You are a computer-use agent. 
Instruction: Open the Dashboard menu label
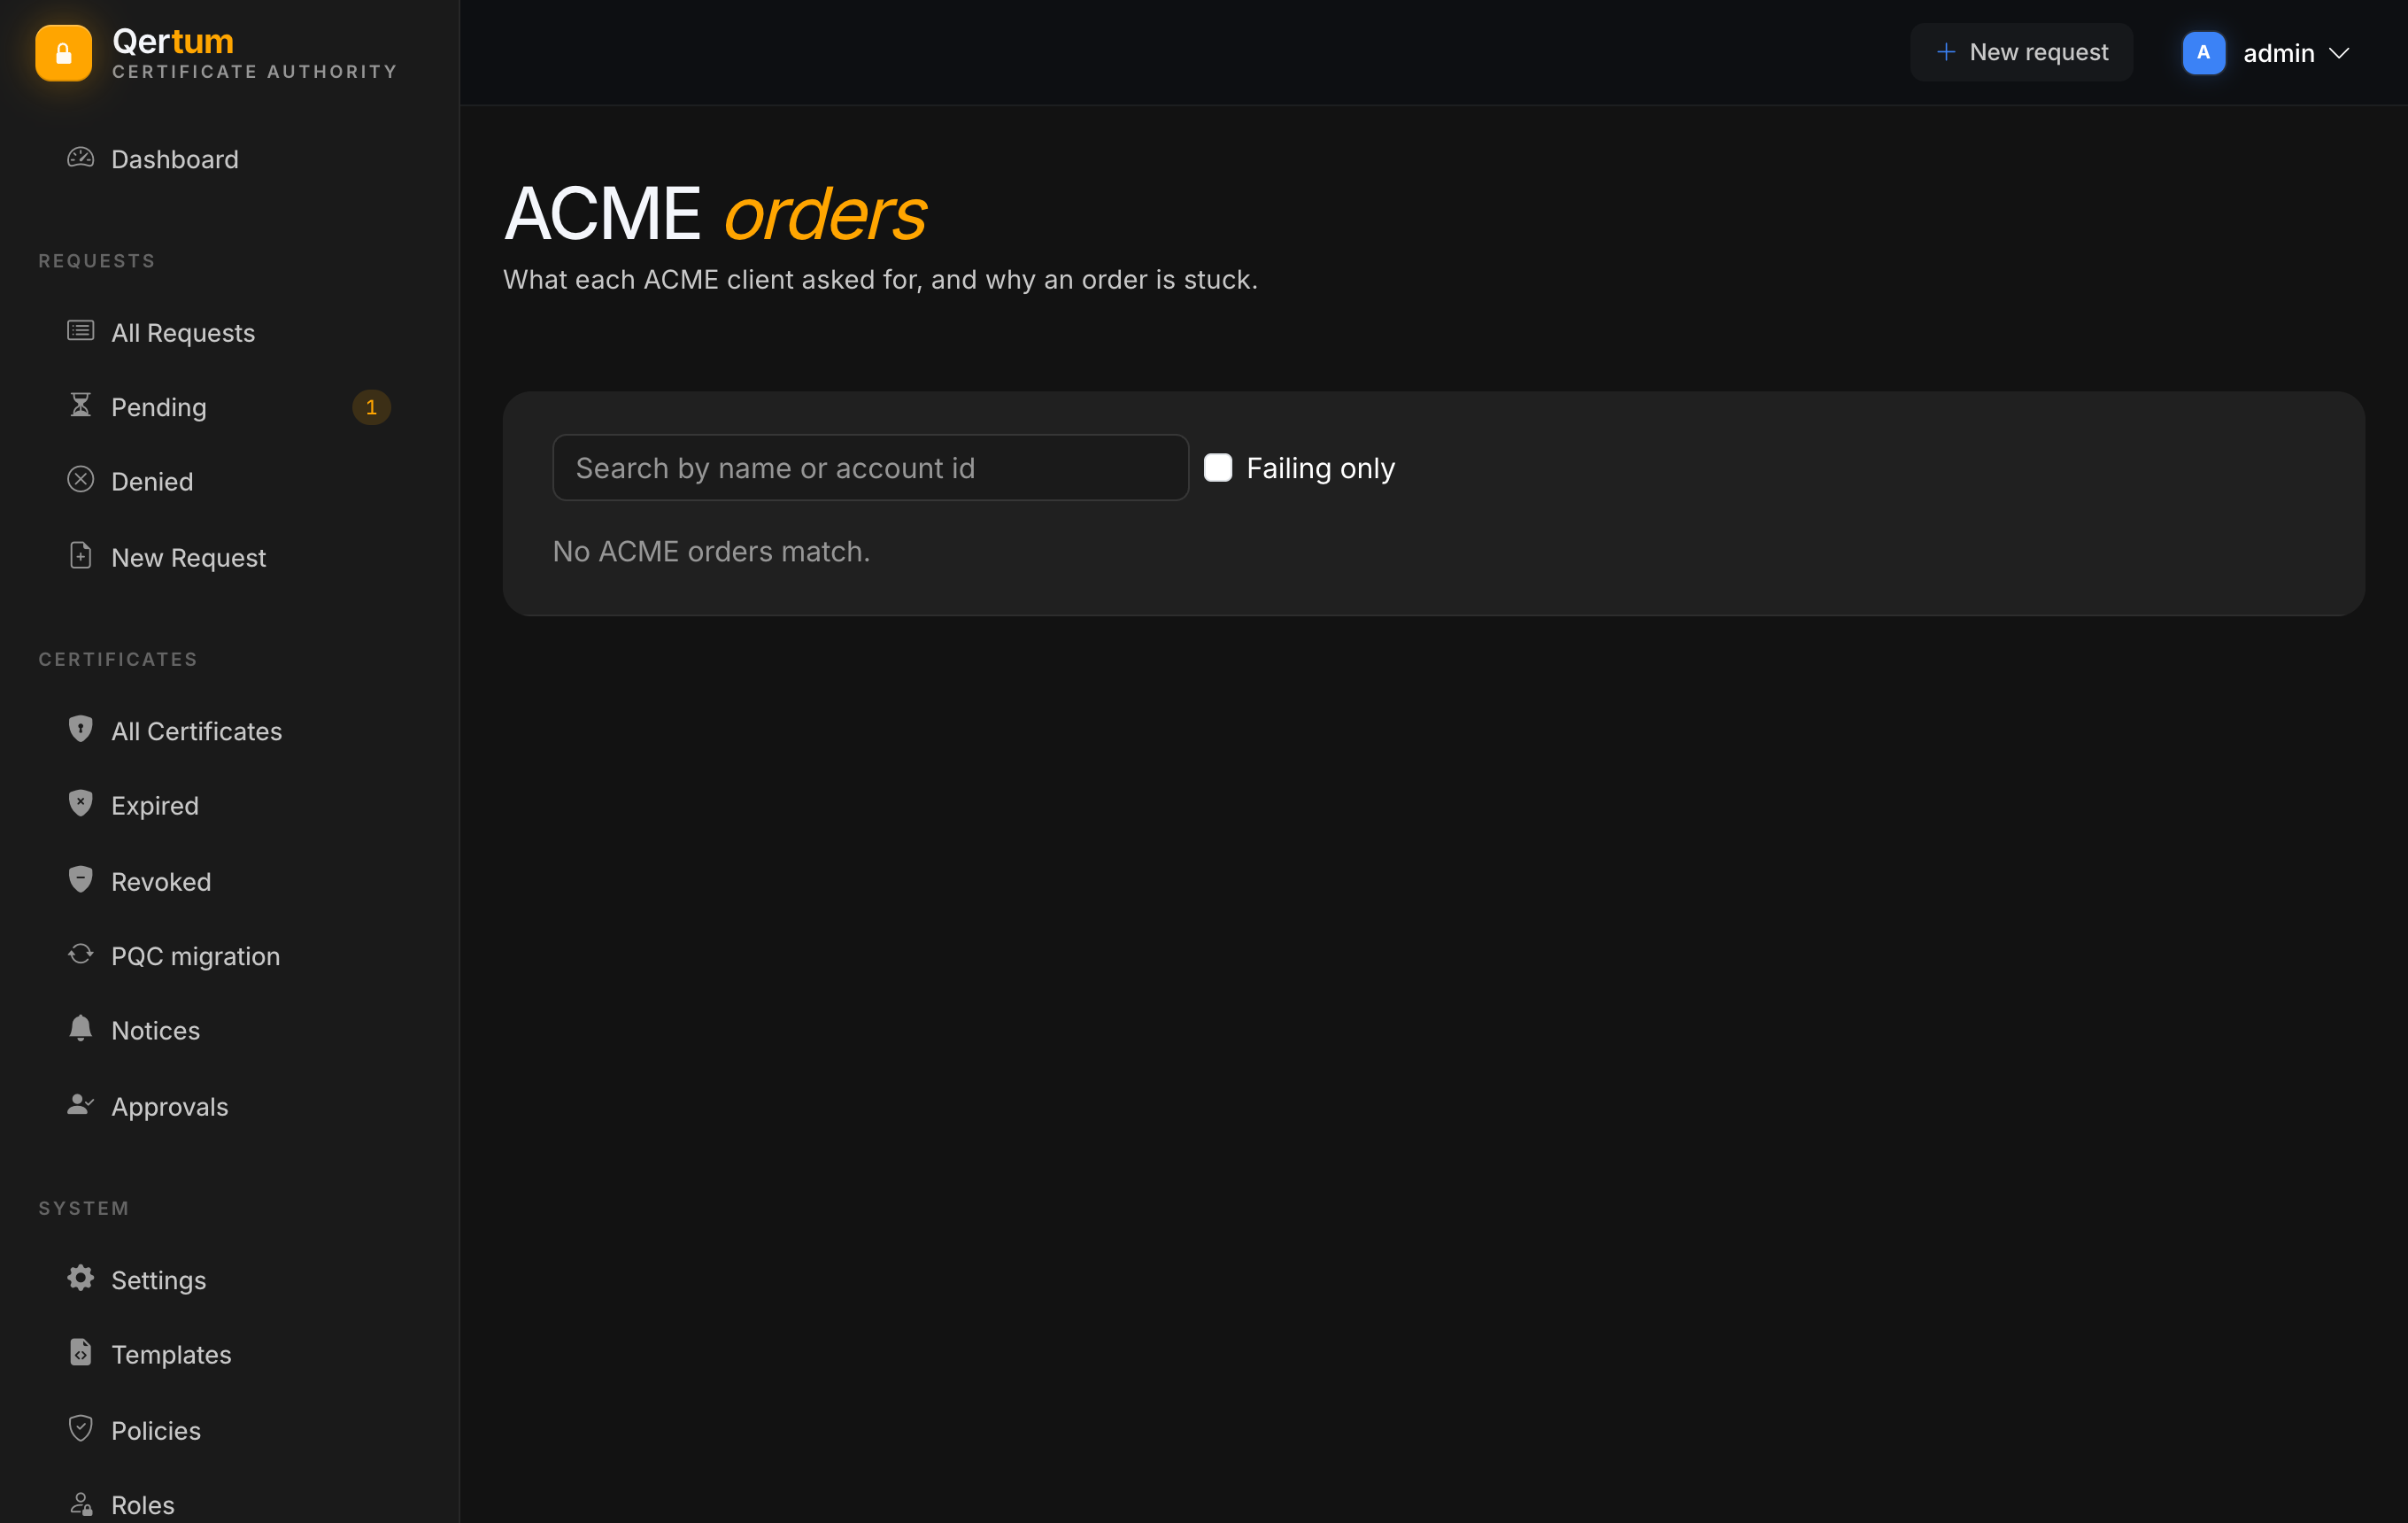pos(175,159)
